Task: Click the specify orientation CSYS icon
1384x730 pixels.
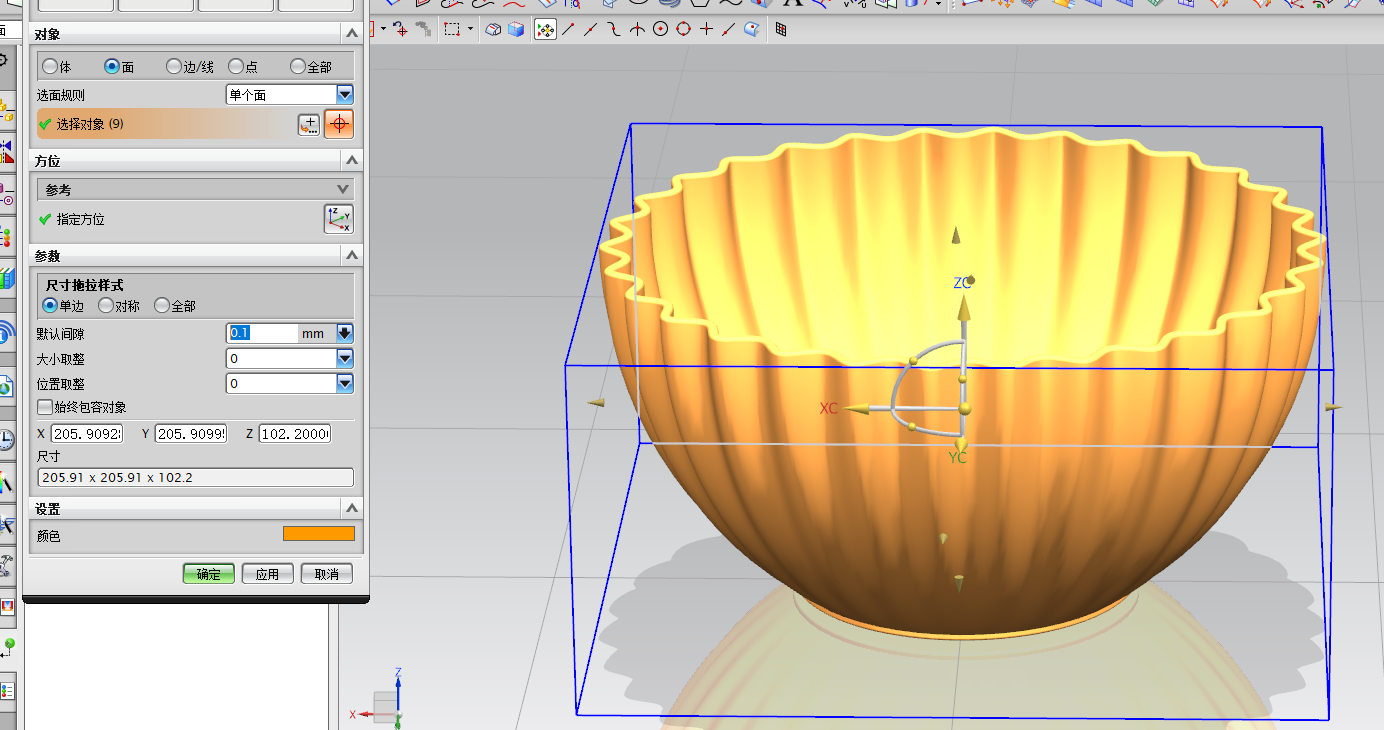Action: [339, 219]
